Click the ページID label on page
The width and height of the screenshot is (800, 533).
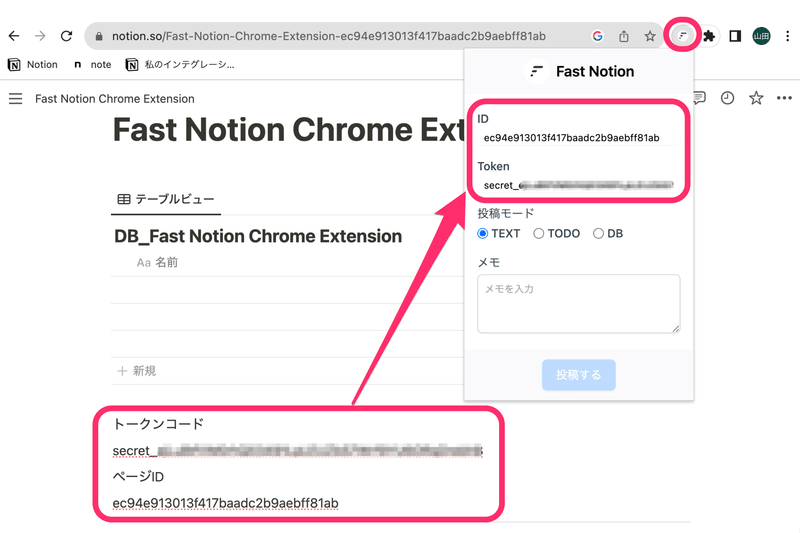[138, 477]
